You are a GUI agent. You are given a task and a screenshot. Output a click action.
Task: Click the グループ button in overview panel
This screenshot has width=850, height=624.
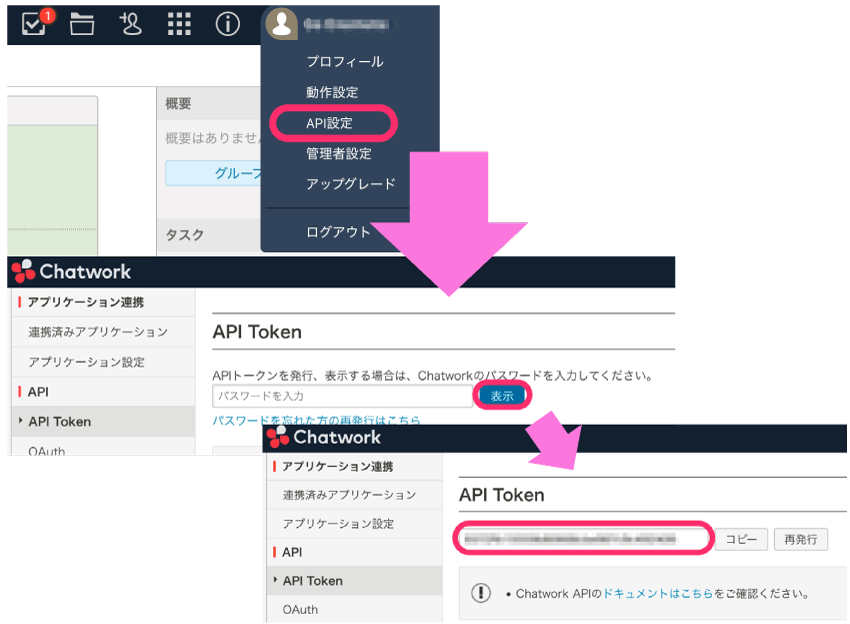(214, 173)
